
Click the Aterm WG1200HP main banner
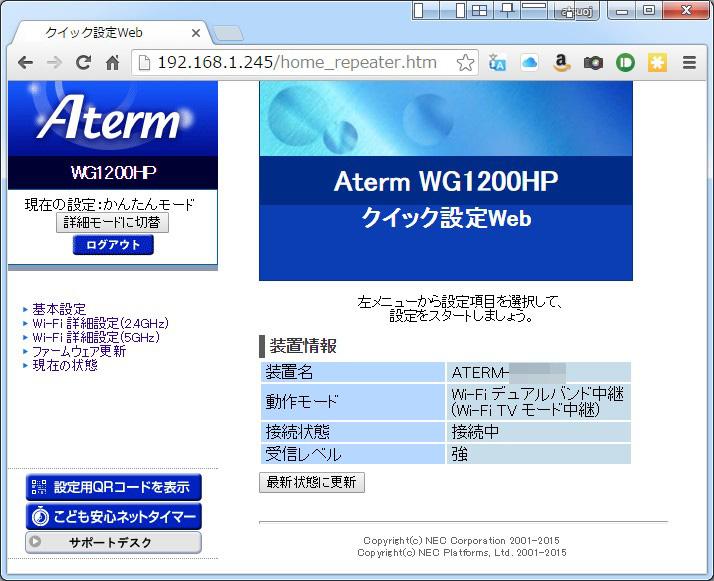coord(446,181)
